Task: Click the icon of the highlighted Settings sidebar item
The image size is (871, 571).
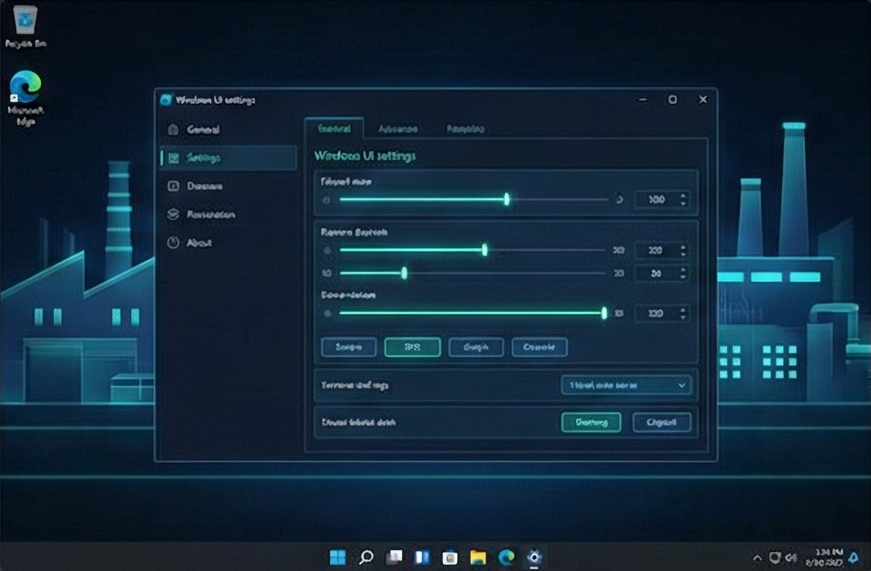Action: 174,158
